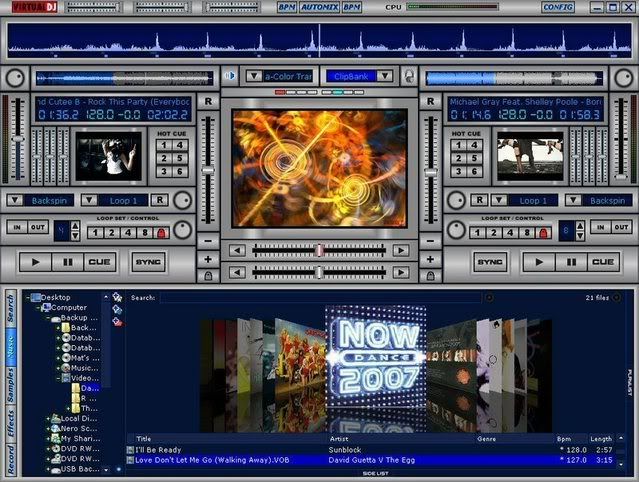Toggle left pitch lock icon

208,276
